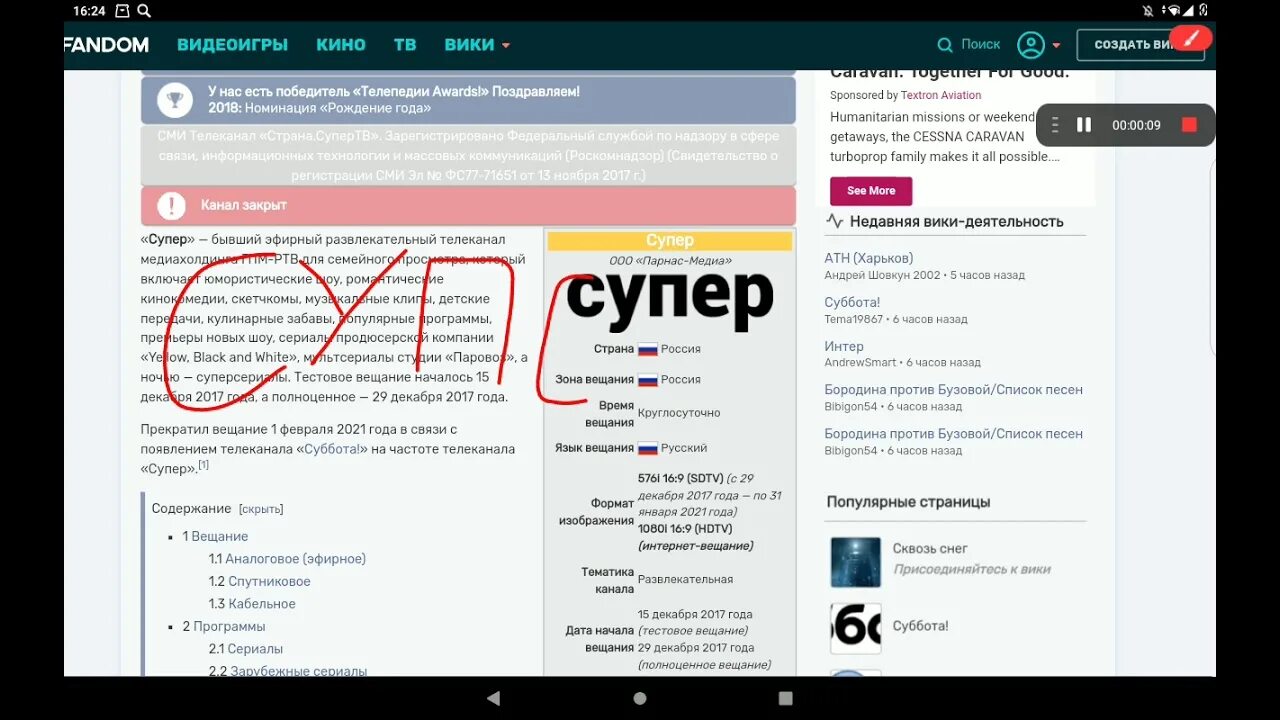This screenshot has width=1280, height=720.
Task: Open the ВИДЕОИГРЫ section
Action: 232,45
